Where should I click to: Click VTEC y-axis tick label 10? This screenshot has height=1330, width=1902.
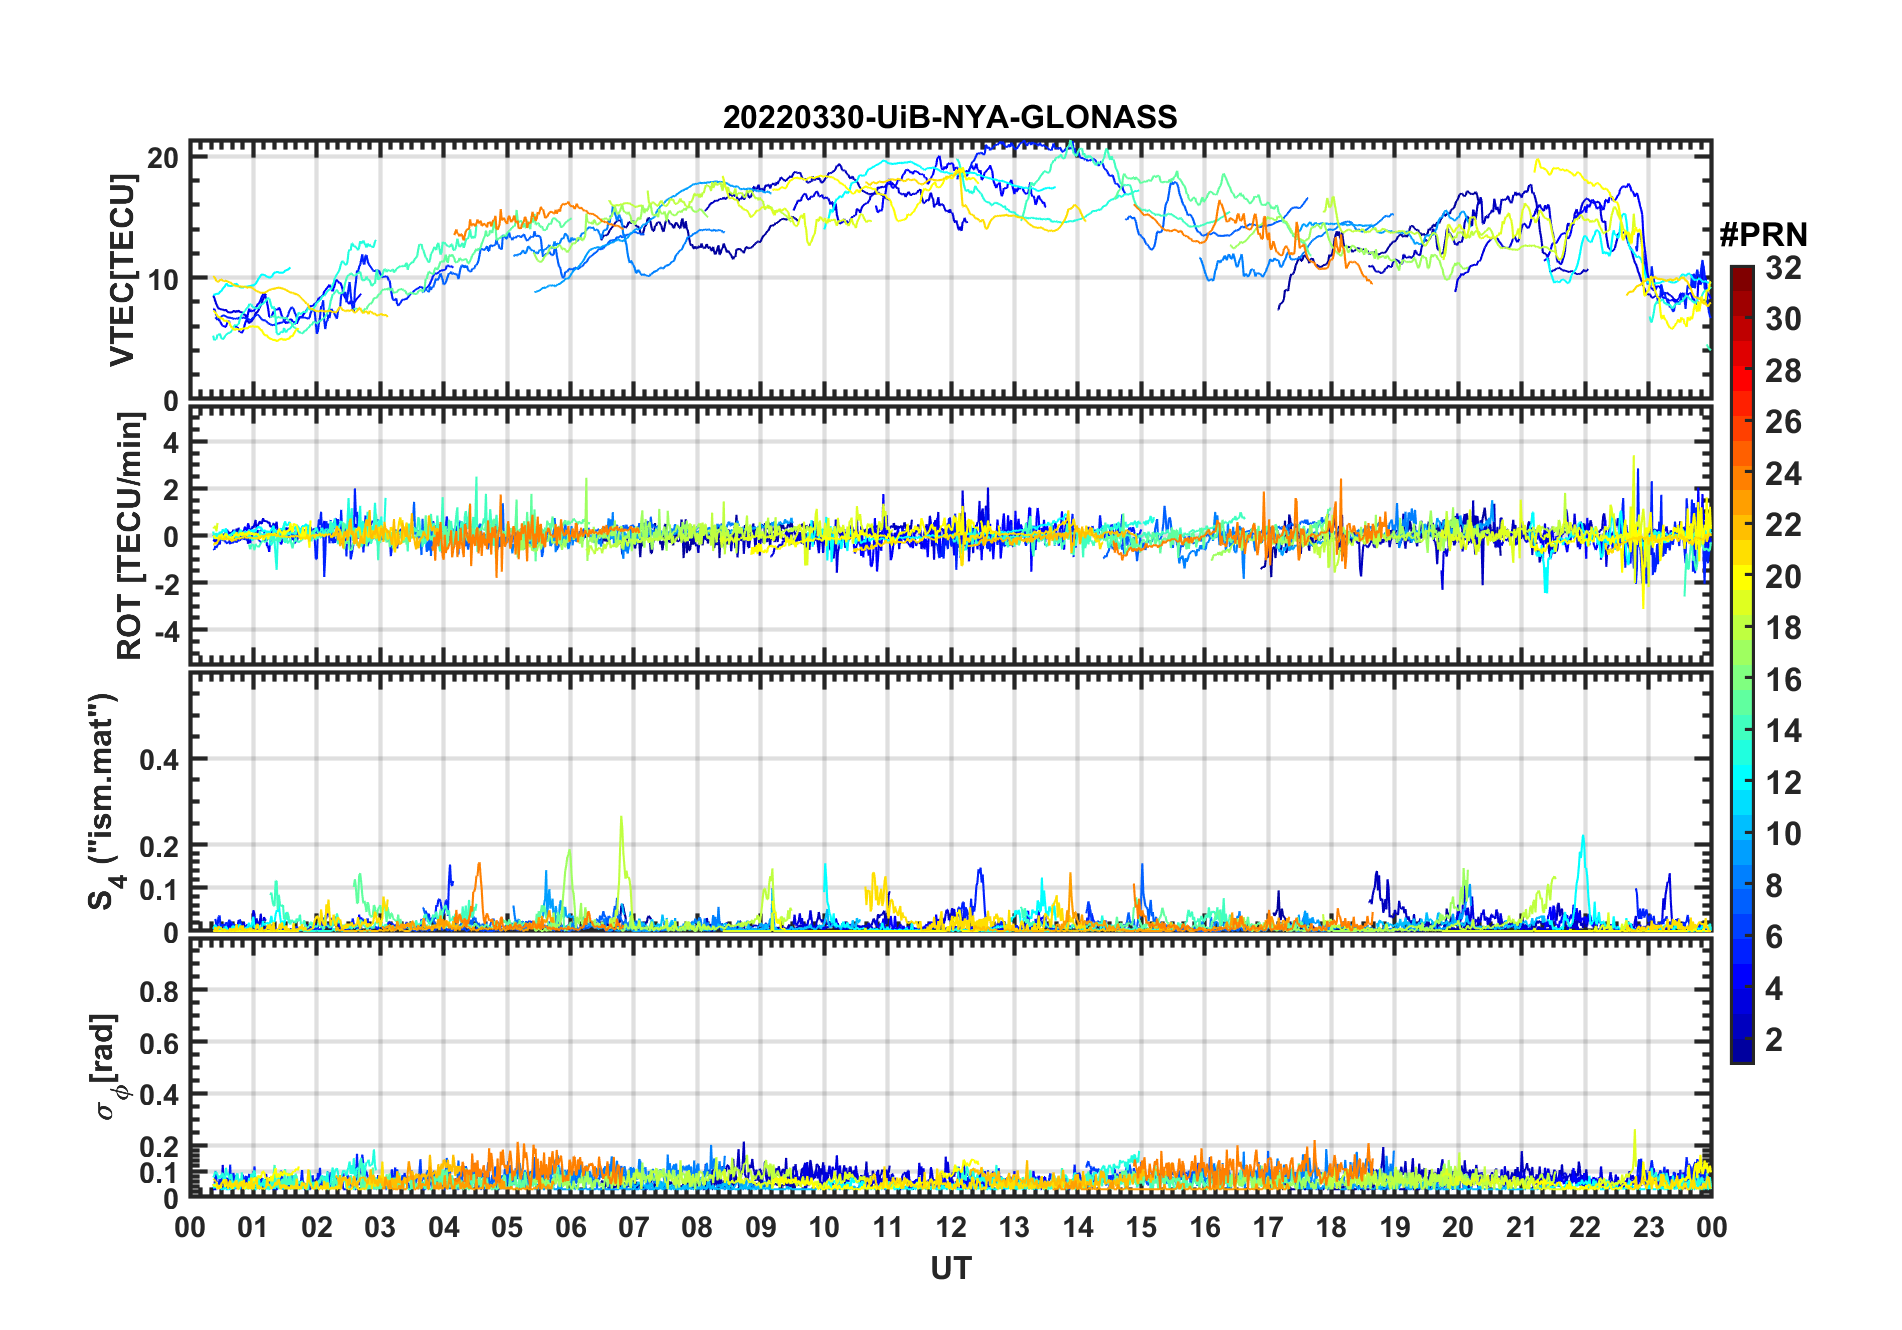[x=164, y=279]
